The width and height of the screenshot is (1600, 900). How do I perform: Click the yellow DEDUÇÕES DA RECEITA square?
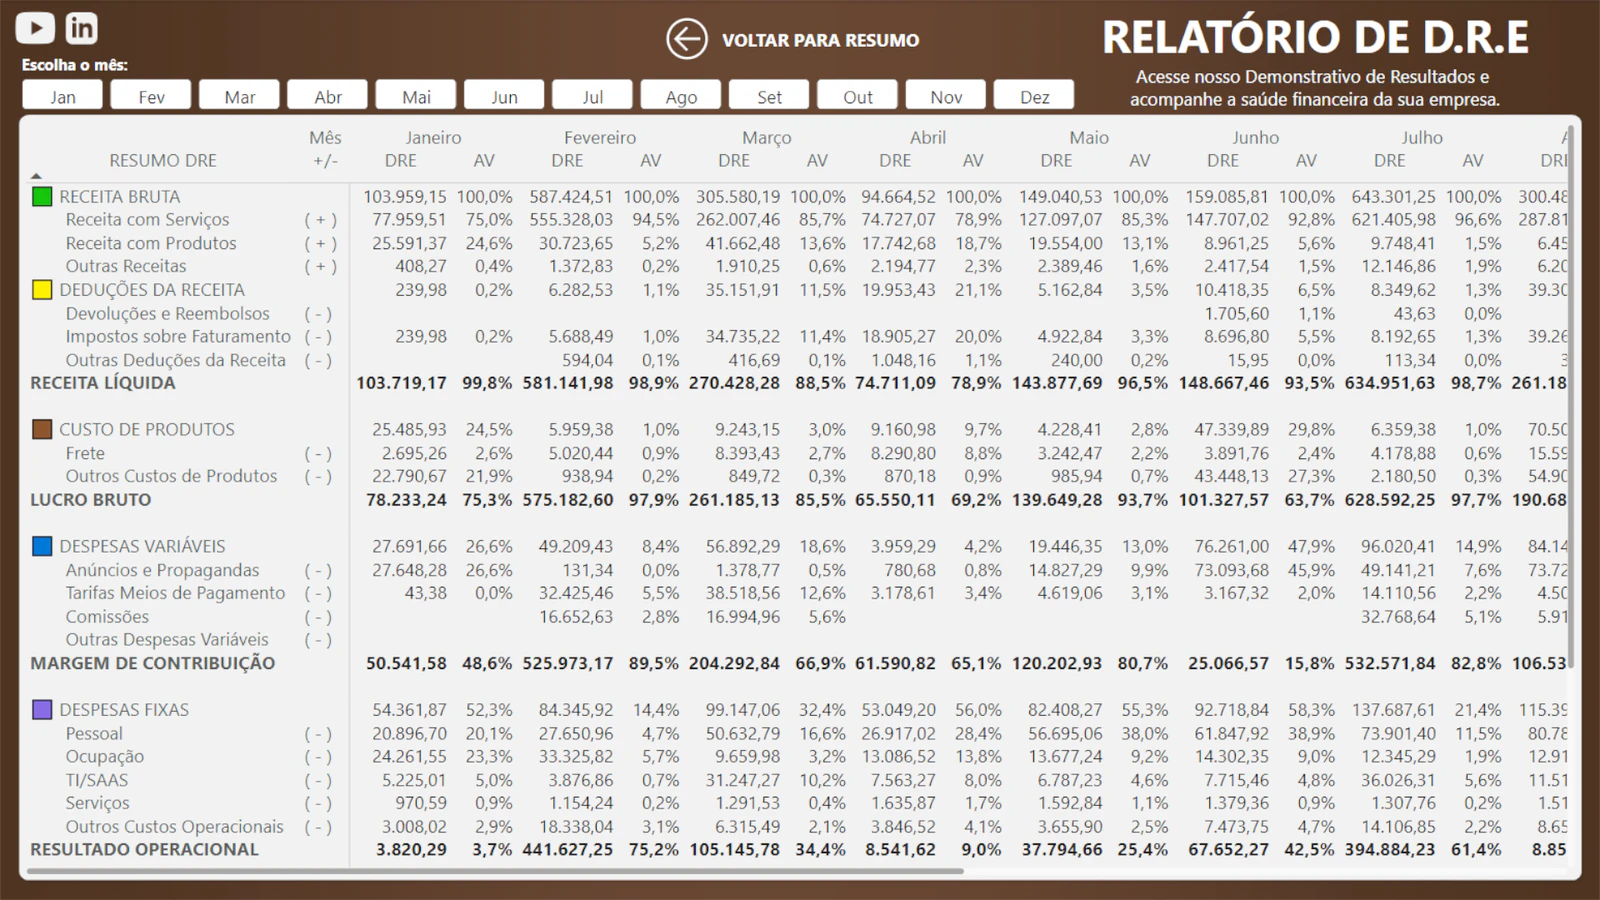(42, 290)
